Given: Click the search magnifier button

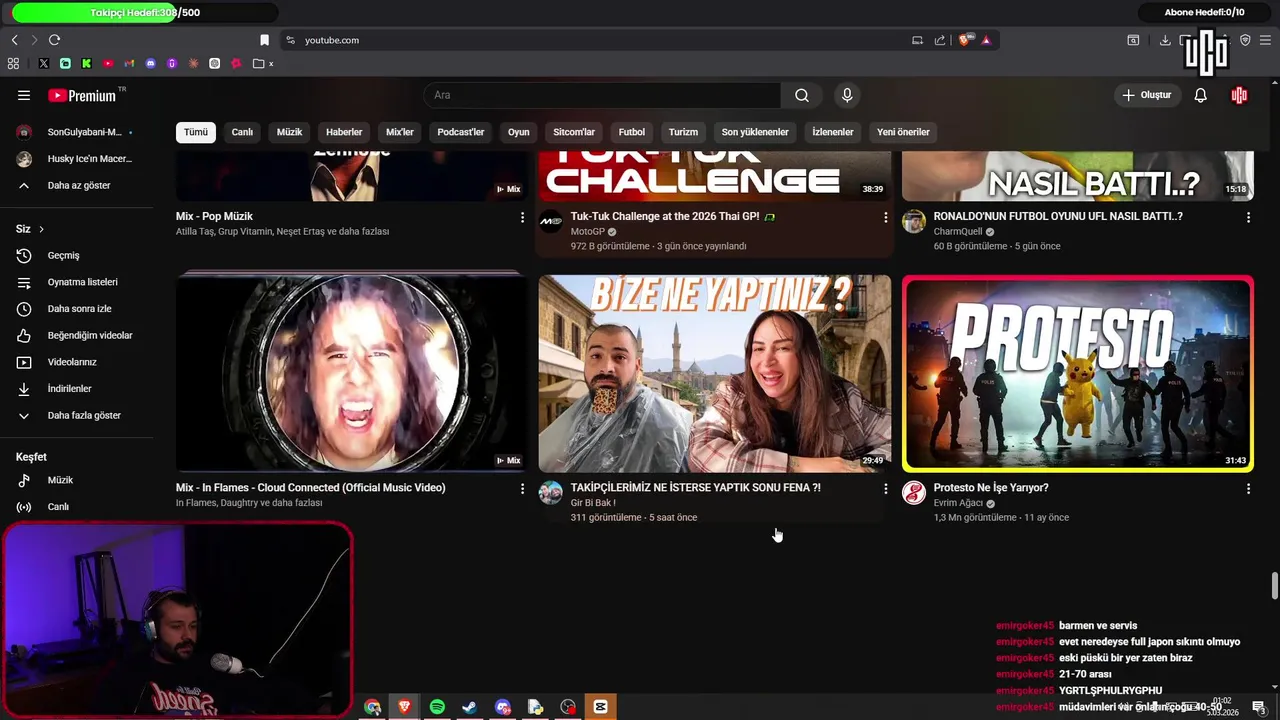Looking at the screenshot, I should pos(802,95).
